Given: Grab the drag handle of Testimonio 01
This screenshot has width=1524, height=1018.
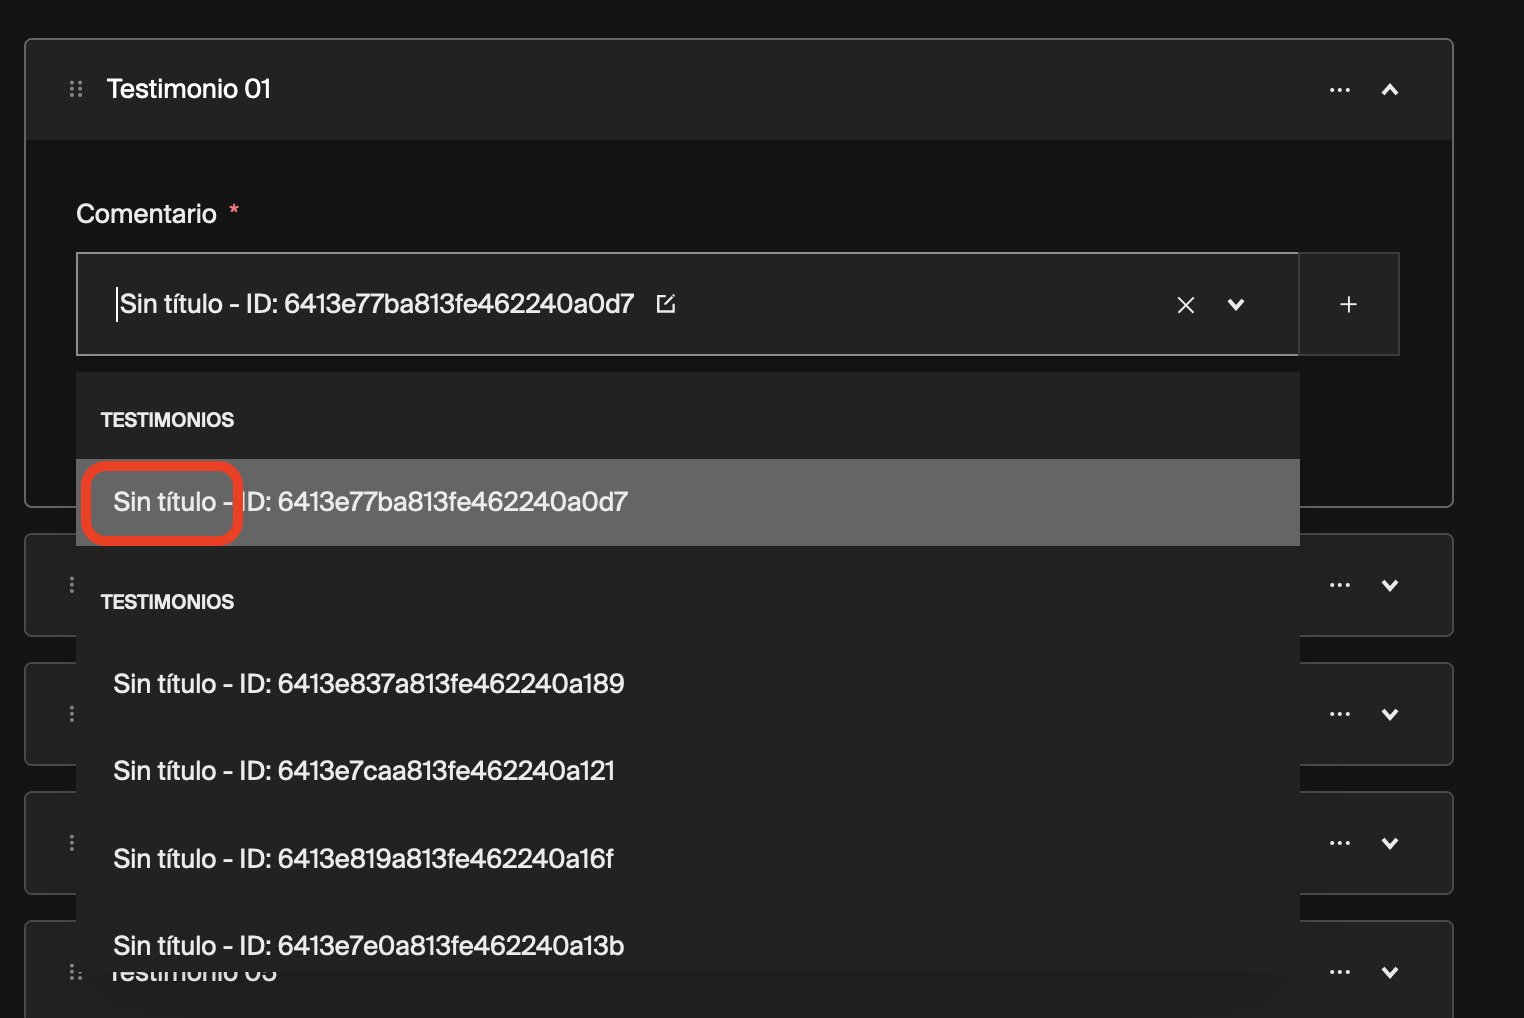Looking at the screenshot, I should pos(76,89).
